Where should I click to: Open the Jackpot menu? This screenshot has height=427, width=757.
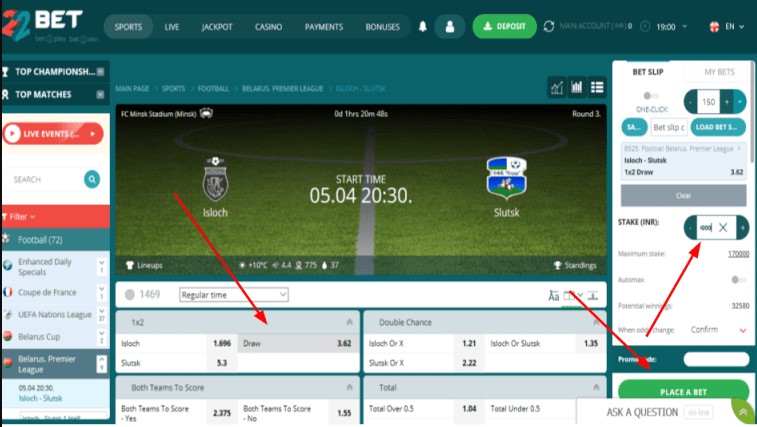[x=217, y=27]
